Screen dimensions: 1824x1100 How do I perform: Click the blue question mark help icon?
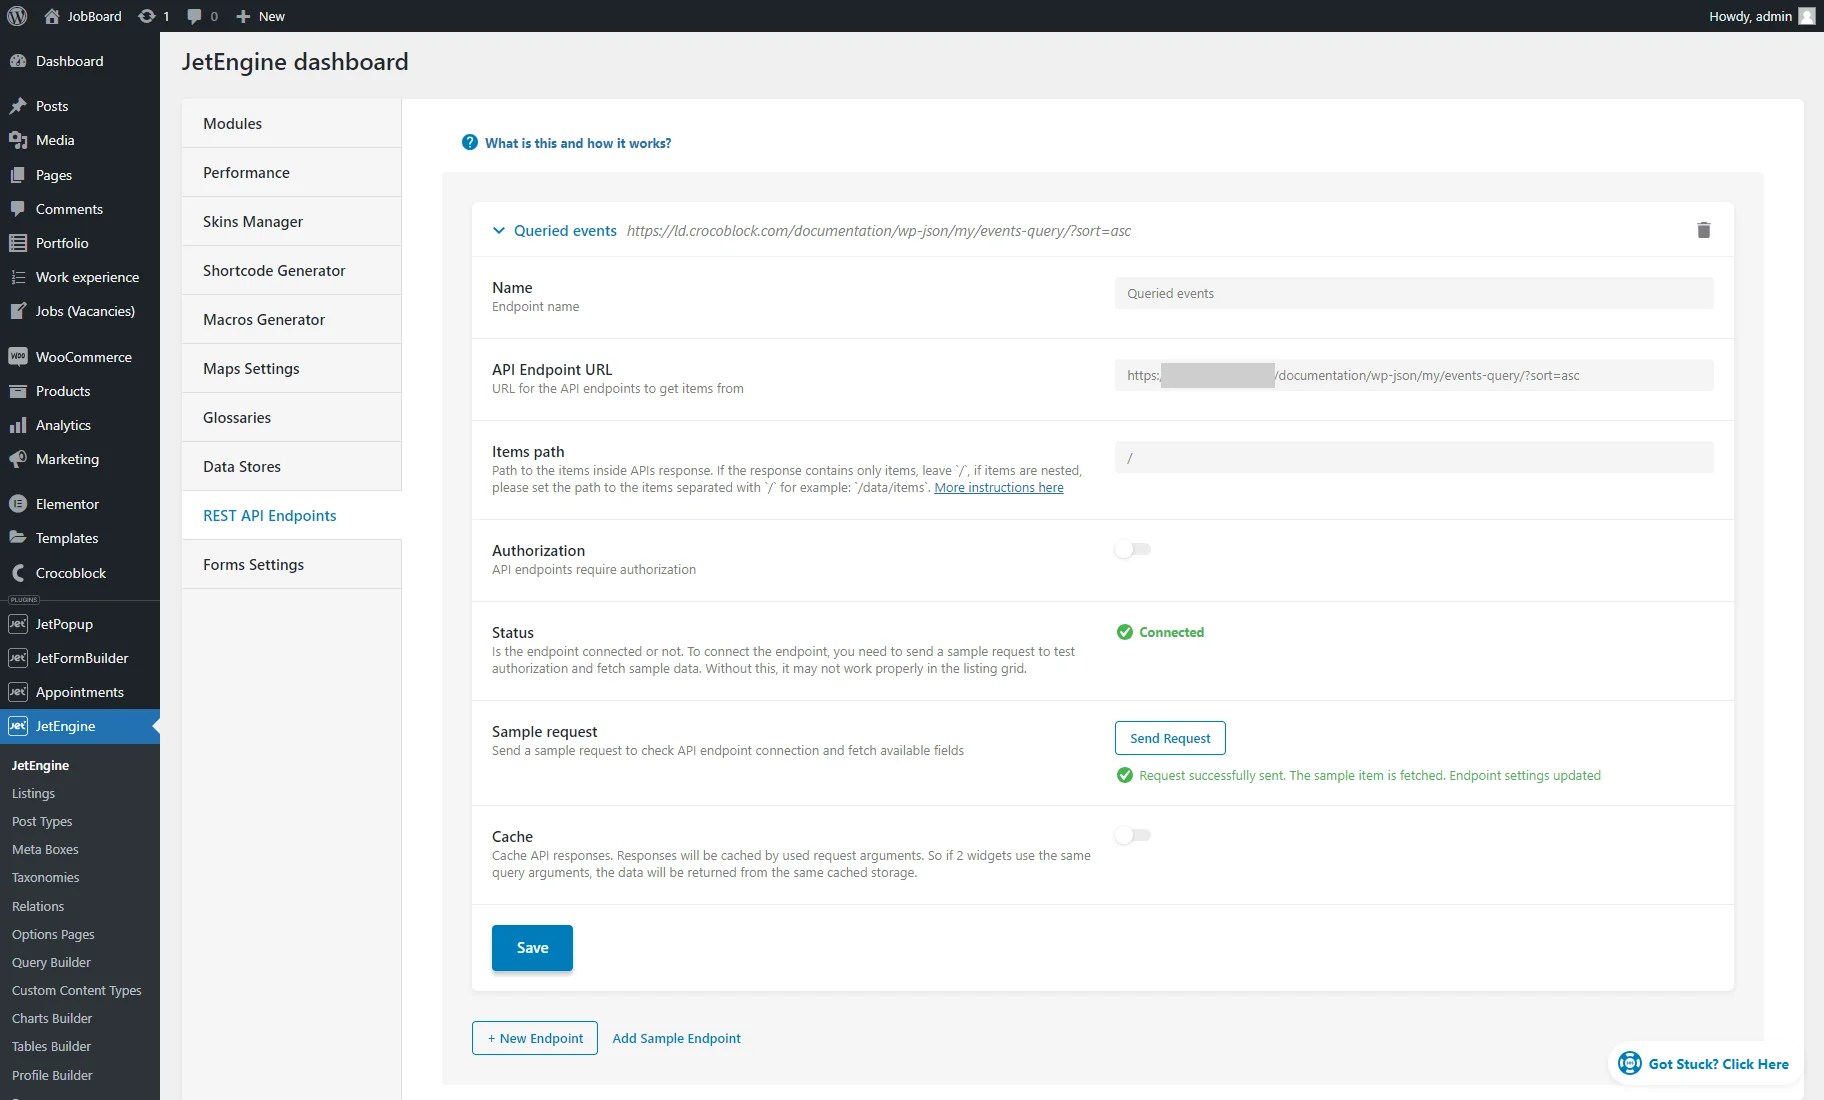[x=470, y=143]
